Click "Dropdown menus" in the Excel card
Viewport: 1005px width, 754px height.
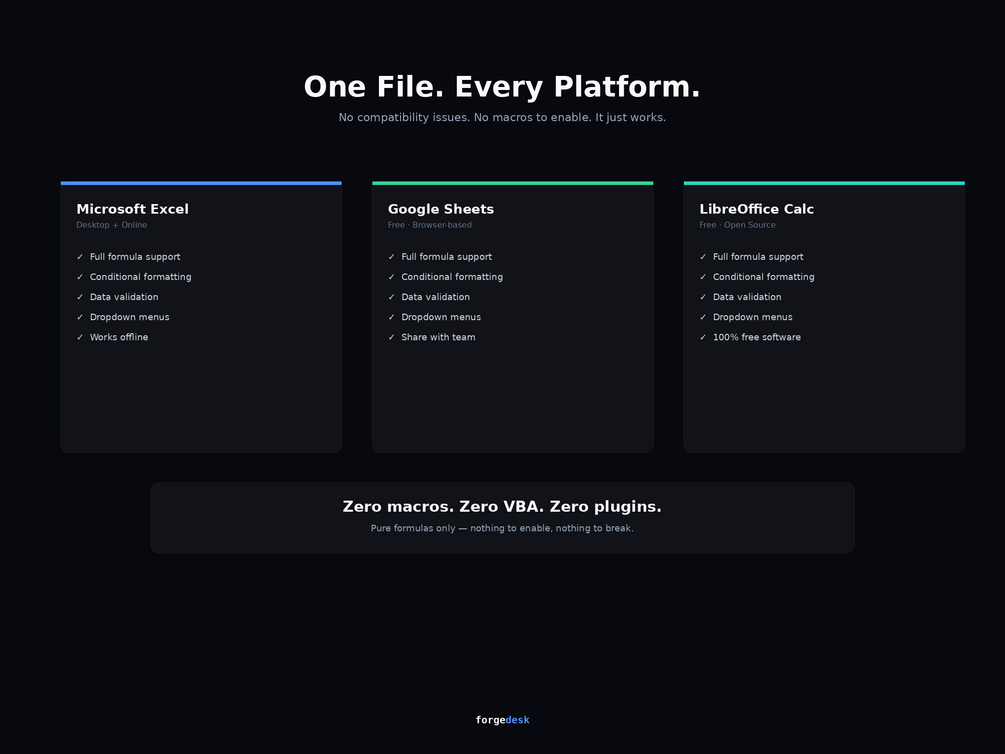(129, 317)
